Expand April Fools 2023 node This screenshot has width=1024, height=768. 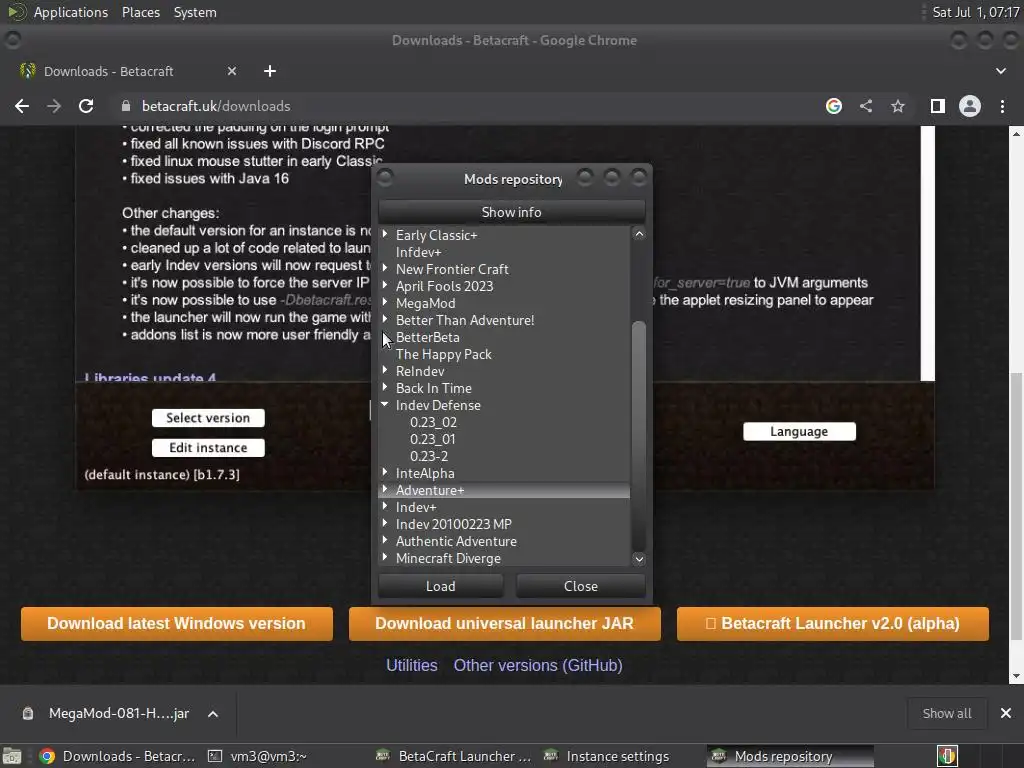[385, 285]
